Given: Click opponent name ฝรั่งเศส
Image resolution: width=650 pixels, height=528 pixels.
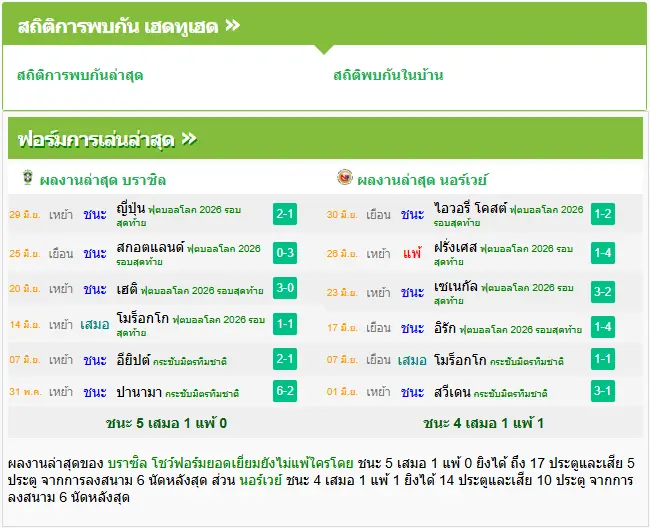Looking at the screenshot, I should click(455, 247).
